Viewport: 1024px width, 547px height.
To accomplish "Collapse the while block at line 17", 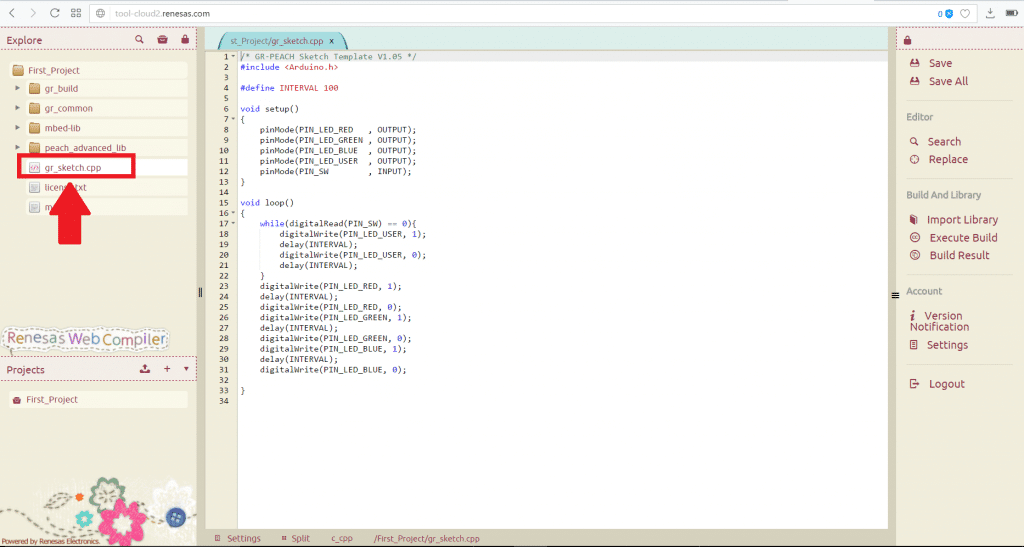I will click(233, 223).
